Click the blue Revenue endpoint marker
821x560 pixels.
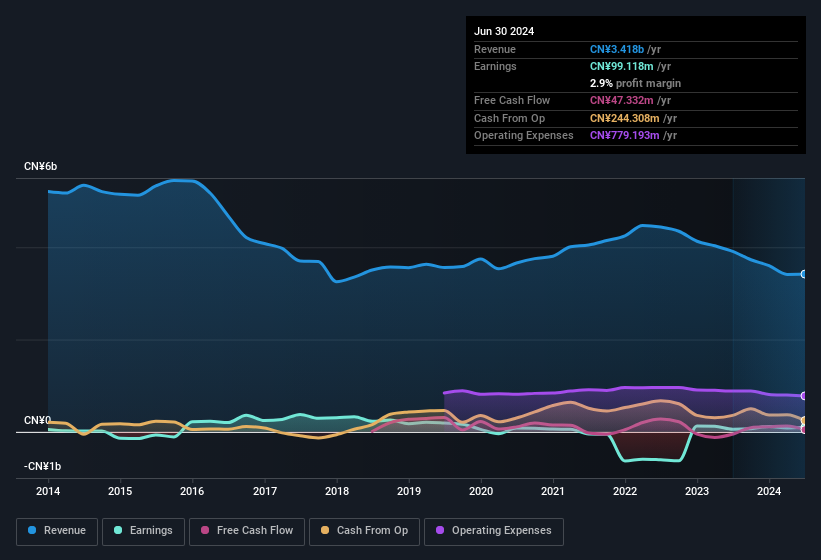tap(804, 274)
